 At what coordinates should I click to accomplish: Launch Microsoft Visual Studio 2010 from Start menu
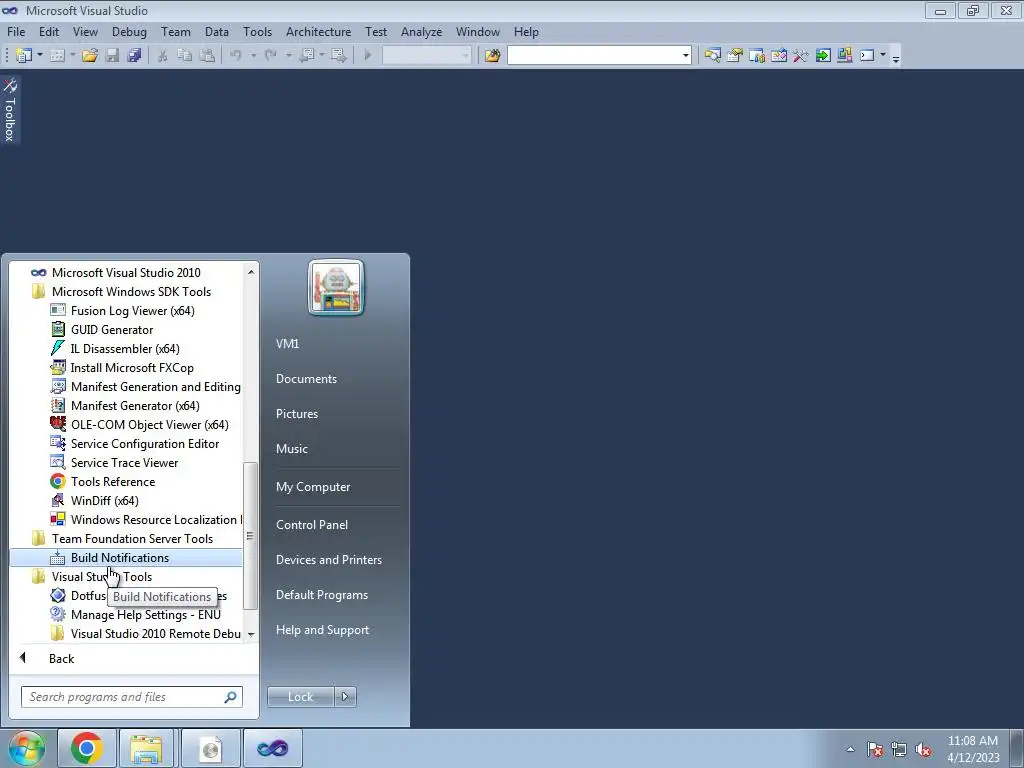(x=126, y=273)
